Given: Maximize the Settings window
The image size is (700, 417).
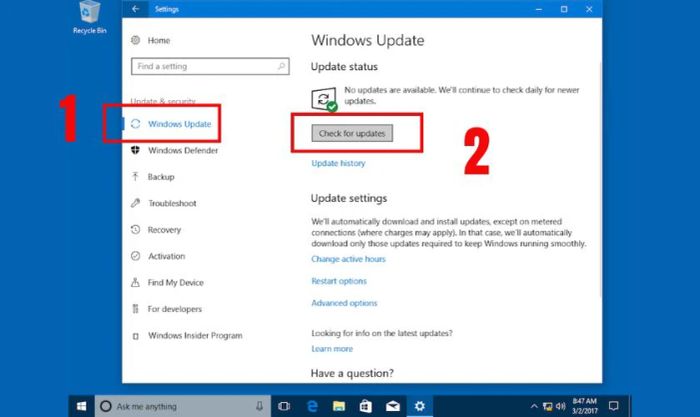Looking at the screenshot, I should 564,8.
